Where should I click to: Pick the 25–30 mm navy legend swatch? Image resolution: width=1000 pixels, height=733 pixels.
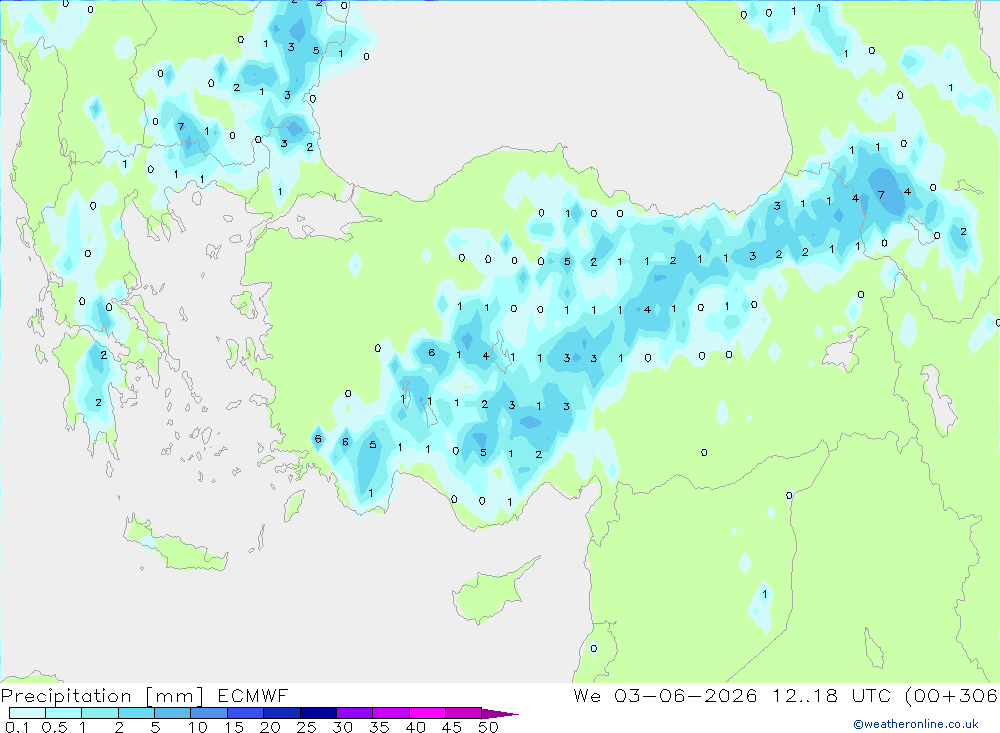318,713
